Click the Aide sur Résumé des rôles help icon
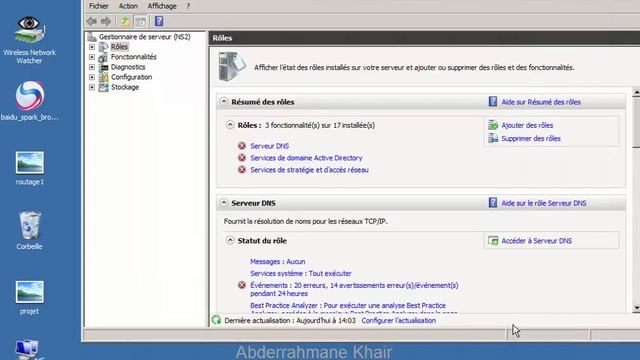Image resolution: width=640 pixels, height=360 pixels. (x=493, y=102)
